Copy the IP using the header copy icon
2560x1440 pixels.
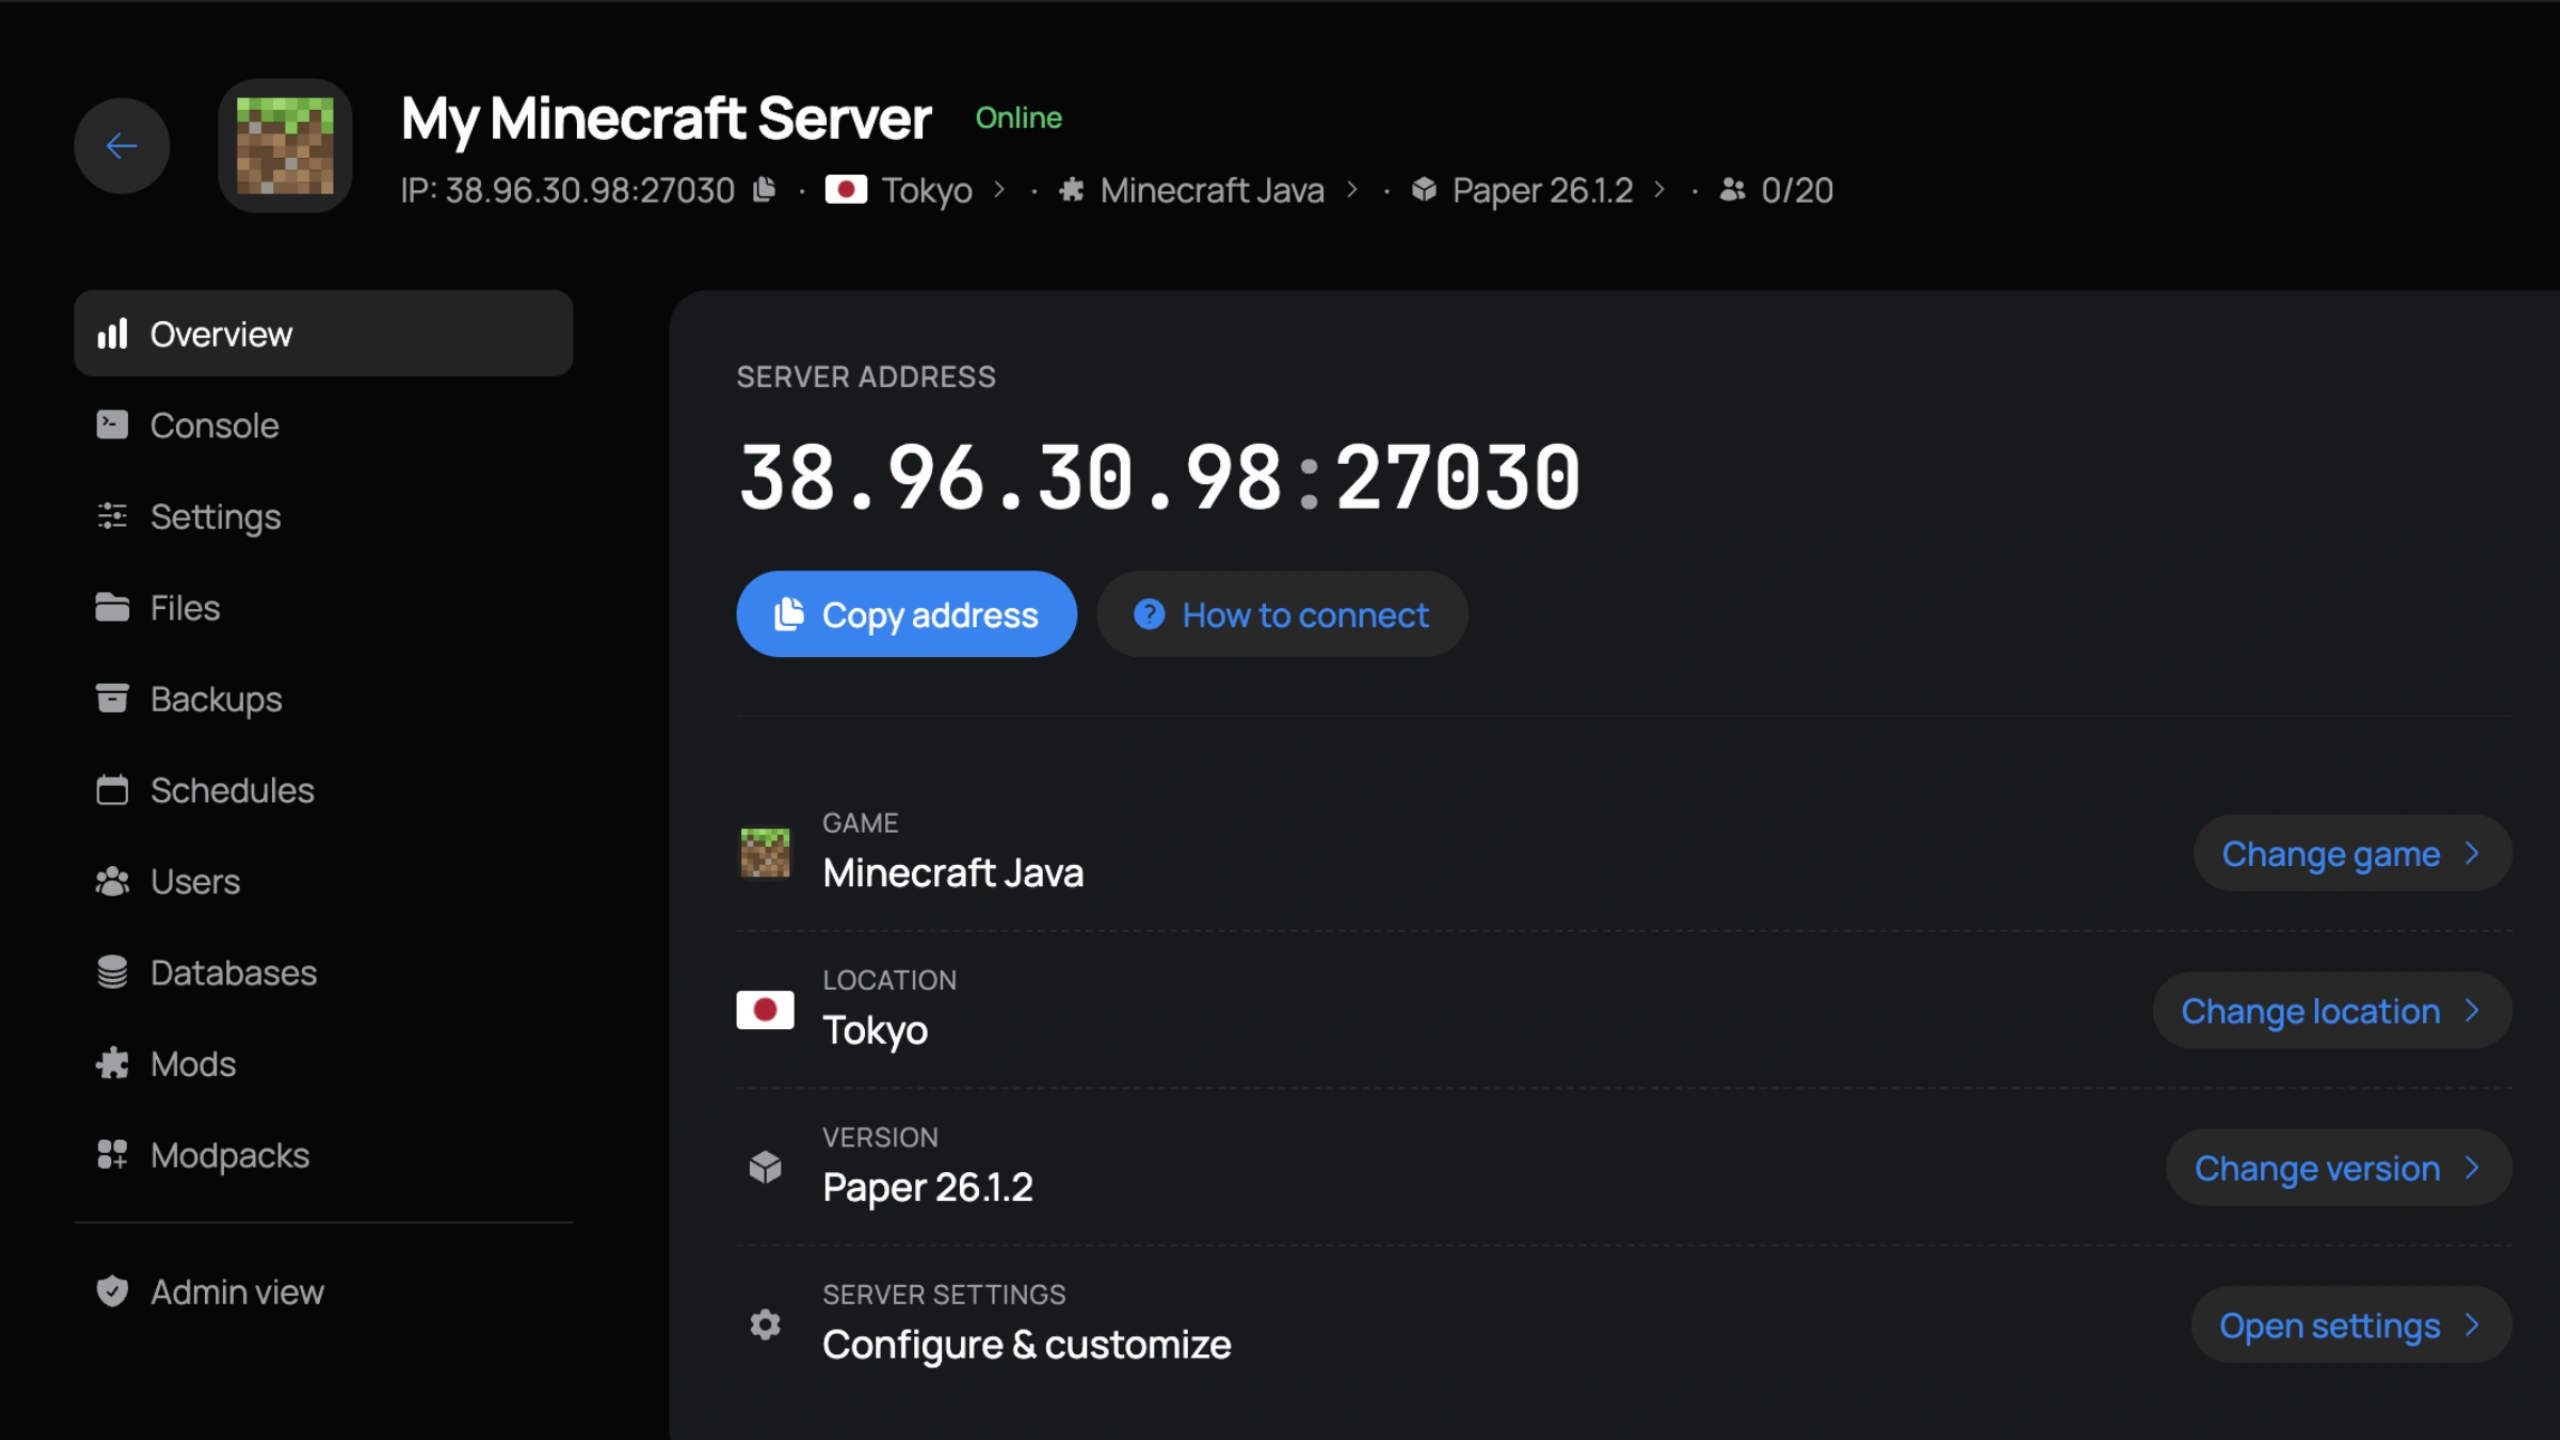[x=765, y=189]
